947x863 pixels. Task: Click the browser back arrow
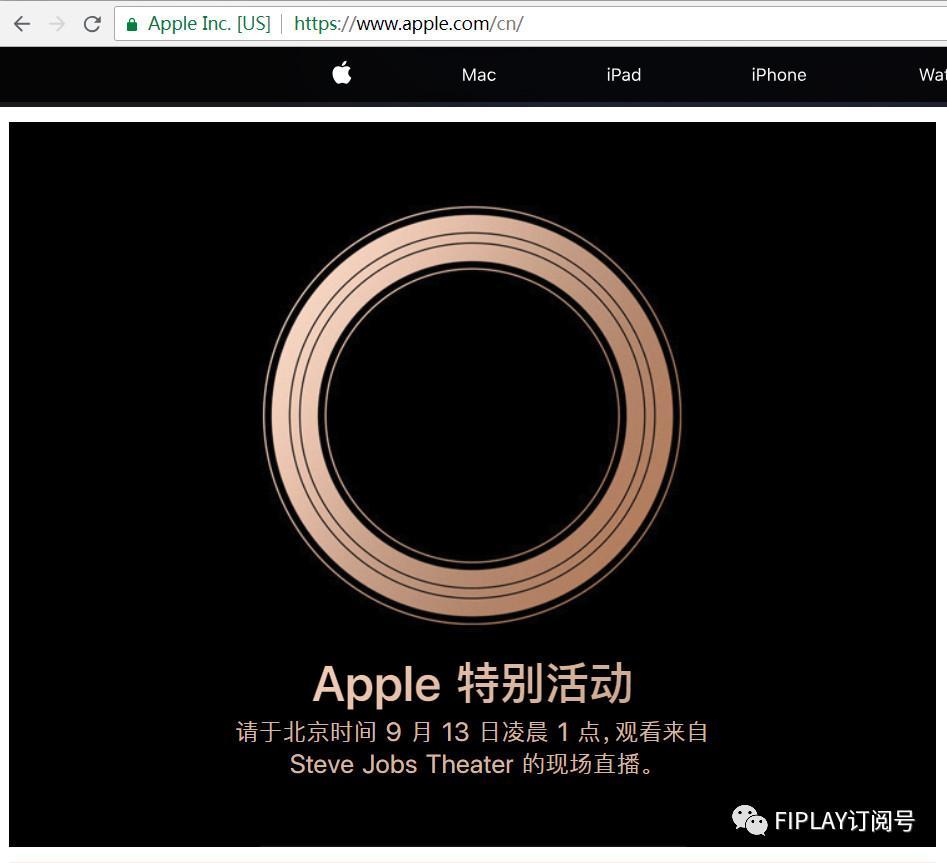[x=22, y=24]
